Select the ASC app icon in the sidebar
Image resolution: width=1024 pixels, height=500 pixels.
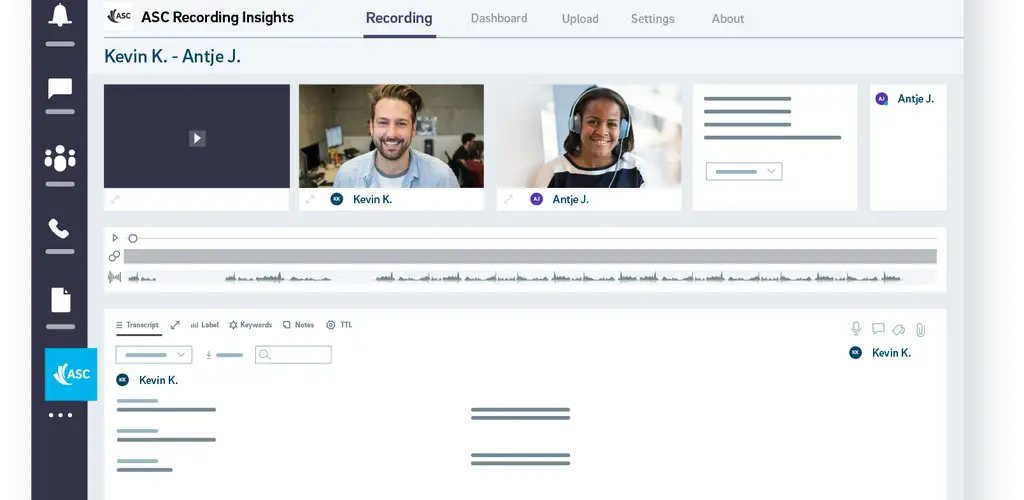point(71,374)
